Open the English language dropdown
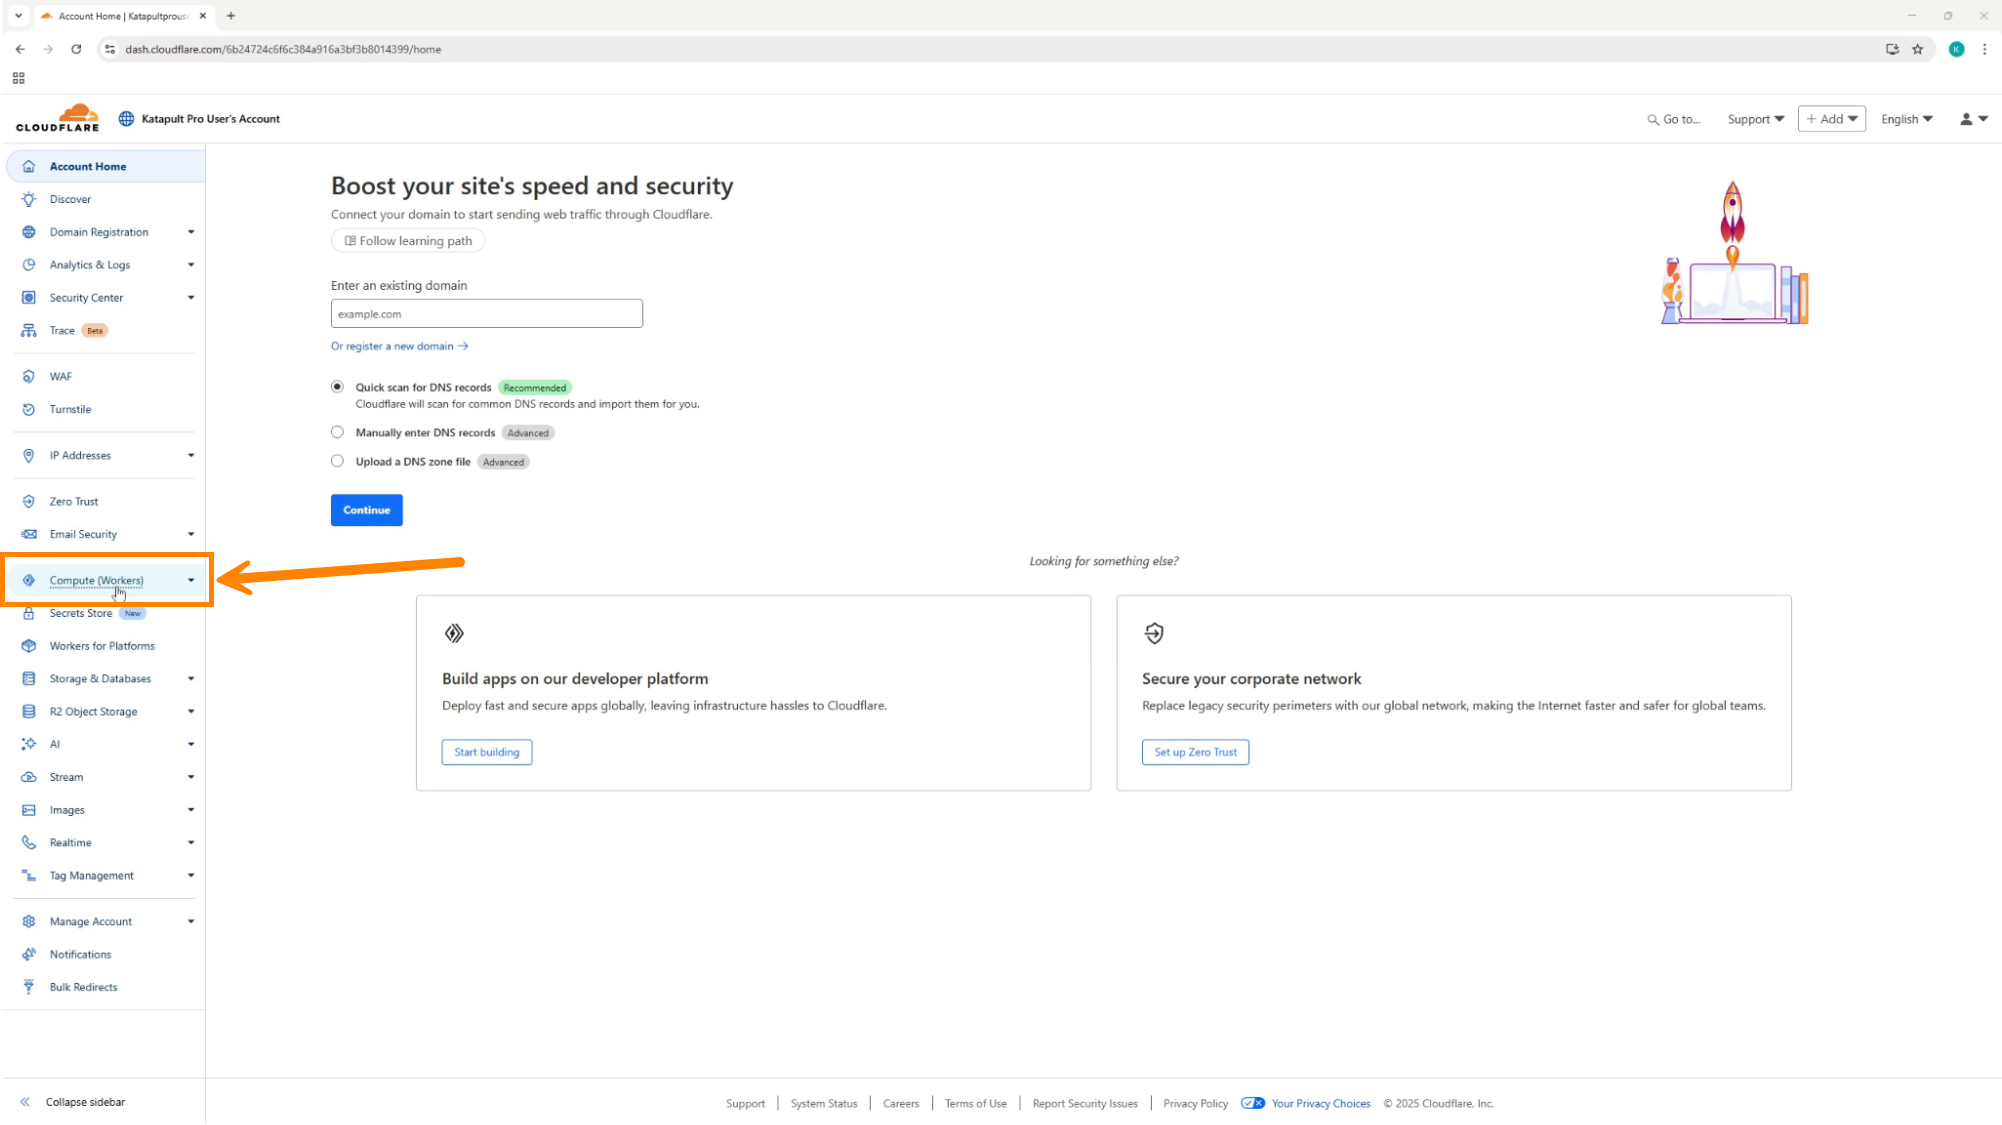 pos(1906,119)
